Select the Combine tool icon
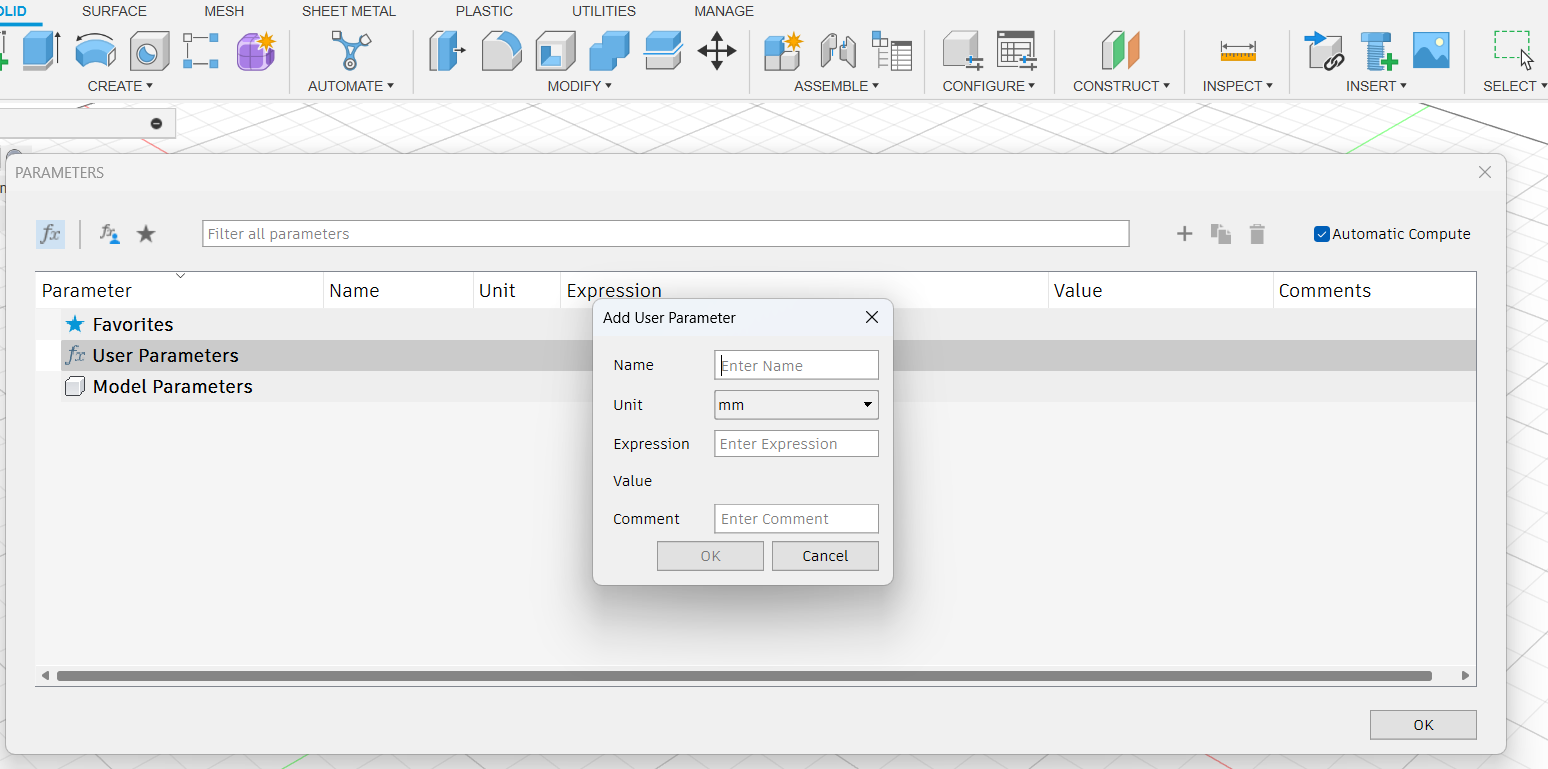The width and height of the screenshot is (1548, 769). 609,50
